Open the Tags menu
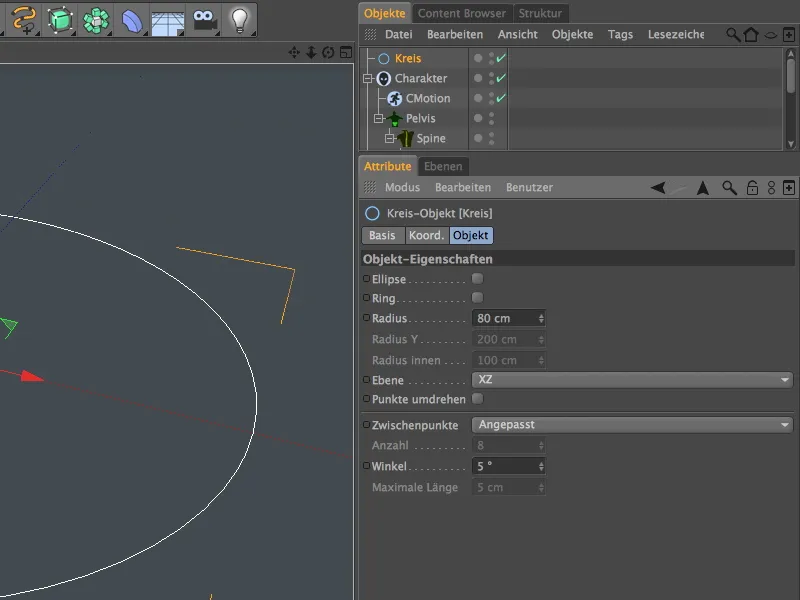The height and width of the screenshot is (600, 800). [620, 35]
